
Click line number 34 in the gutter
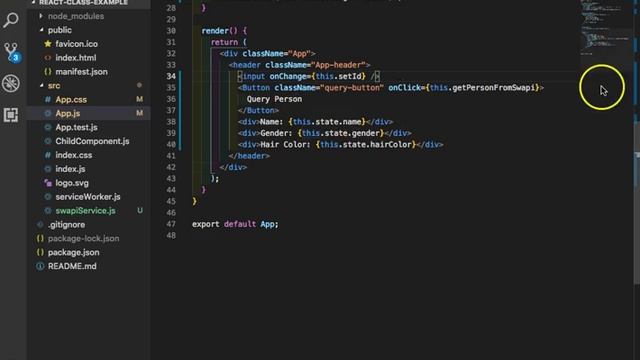click(x=171, y=76)
